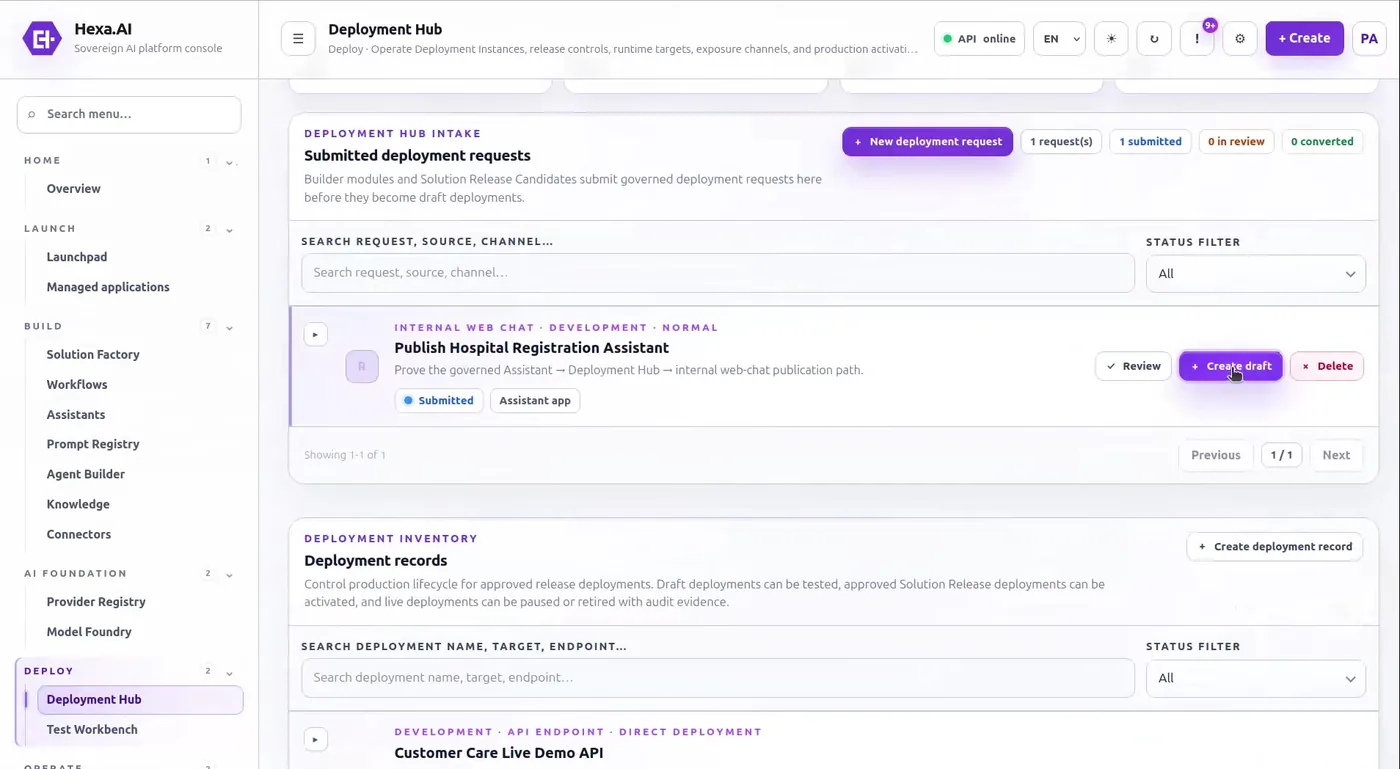Screen dimensions: 1400x769
Task: Click the Customer Care Live Demo API title
Action: 499,753
